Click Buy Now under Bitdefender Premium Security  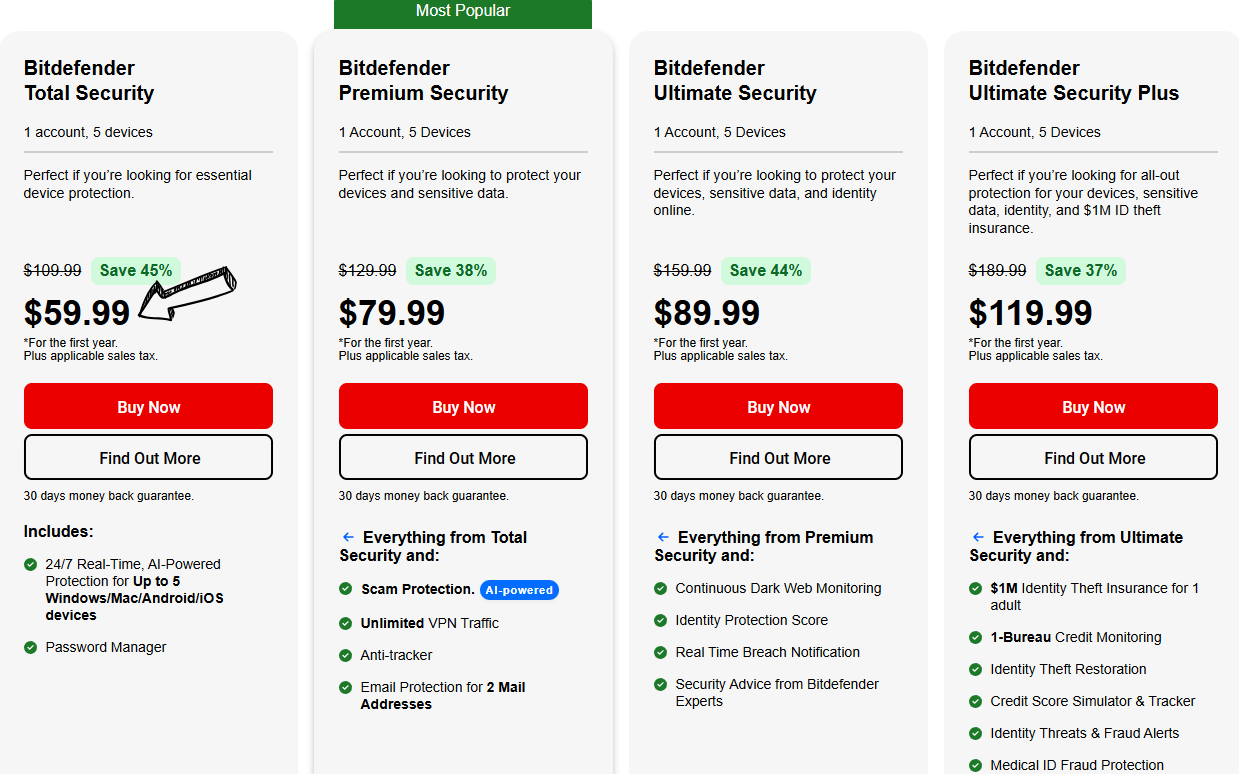463,406
